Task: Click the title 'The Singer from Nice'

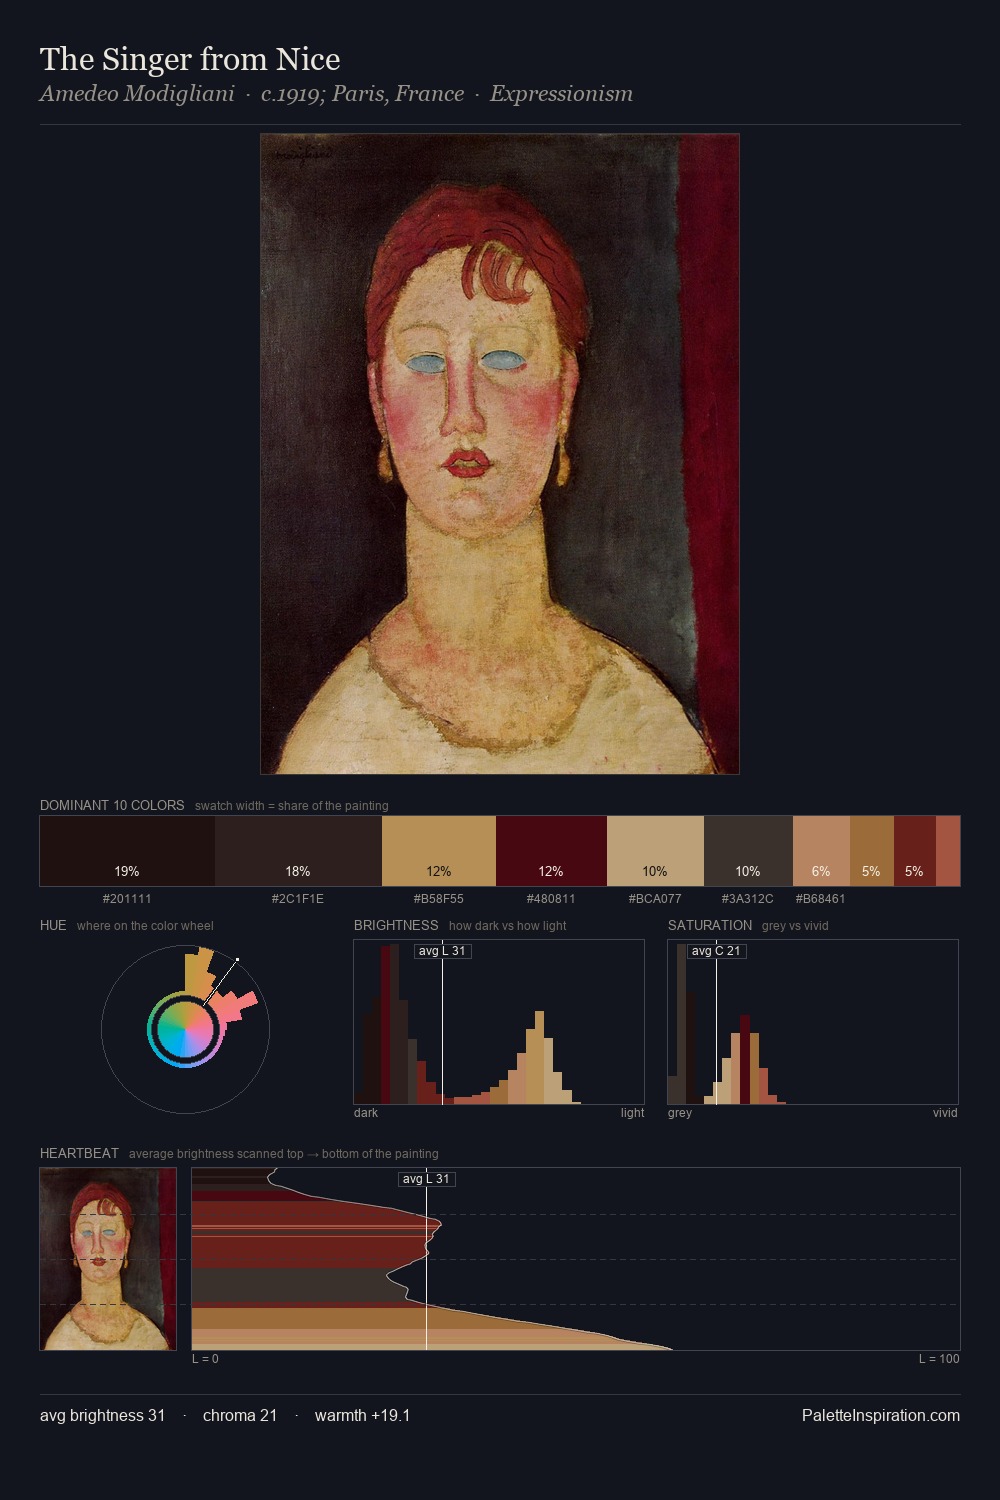Action: 190,59
